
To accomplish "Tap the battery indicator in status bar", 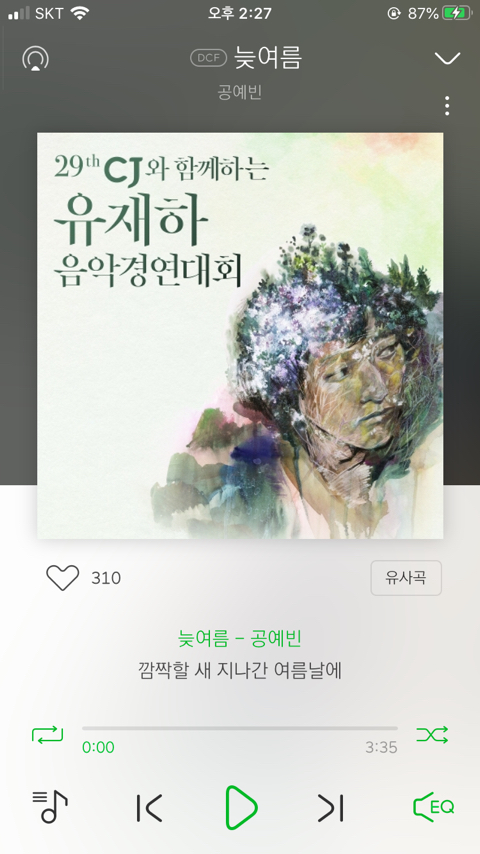I will pos(457,13).
